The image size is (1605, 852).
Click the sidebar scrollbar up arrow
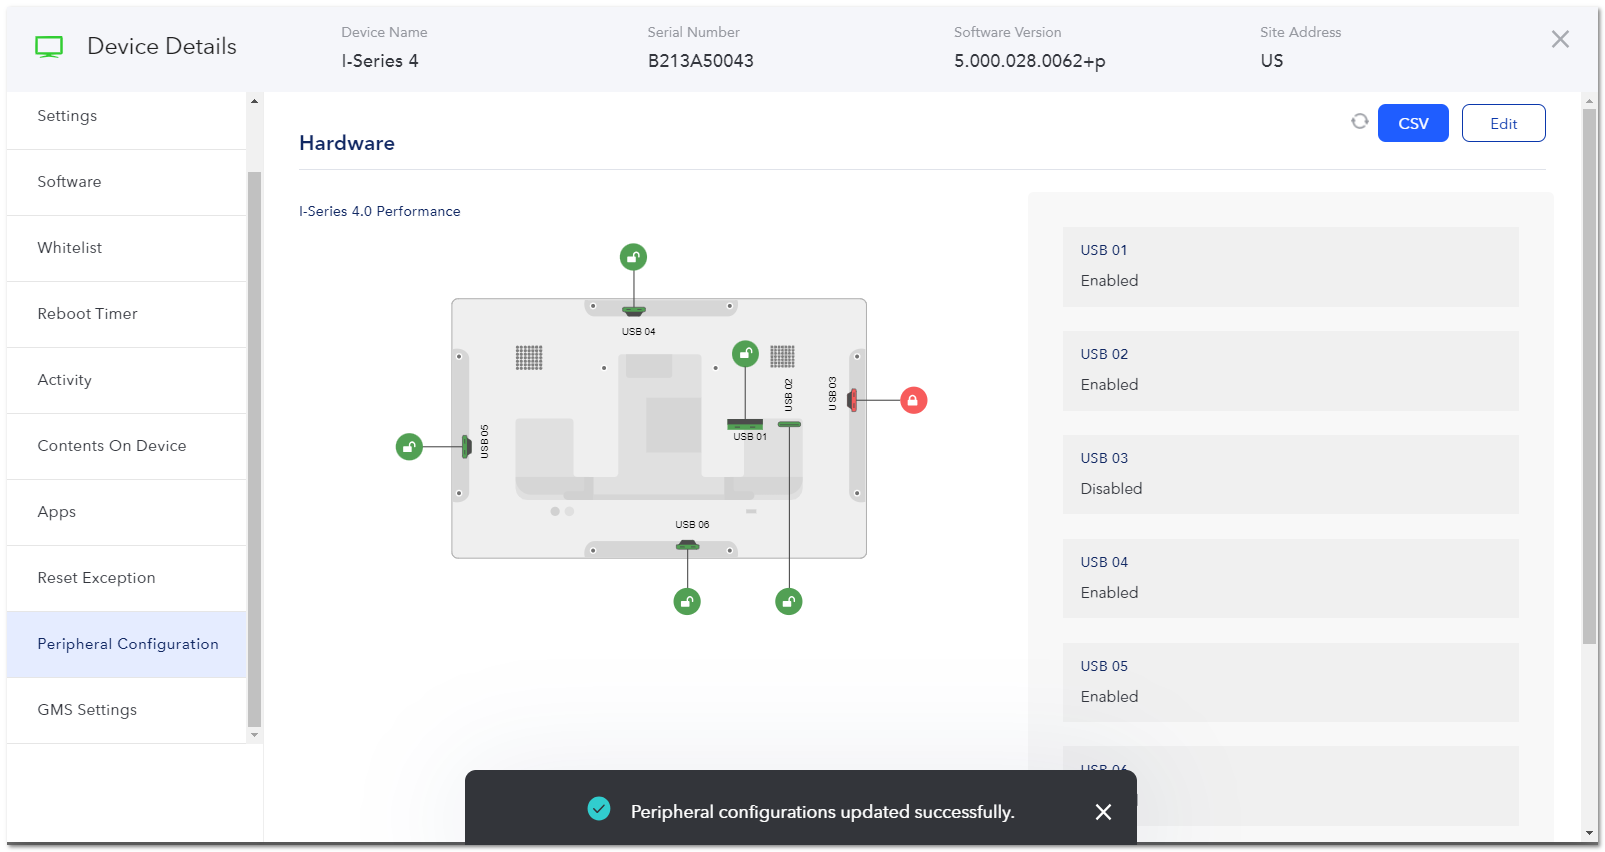(254, 101)
